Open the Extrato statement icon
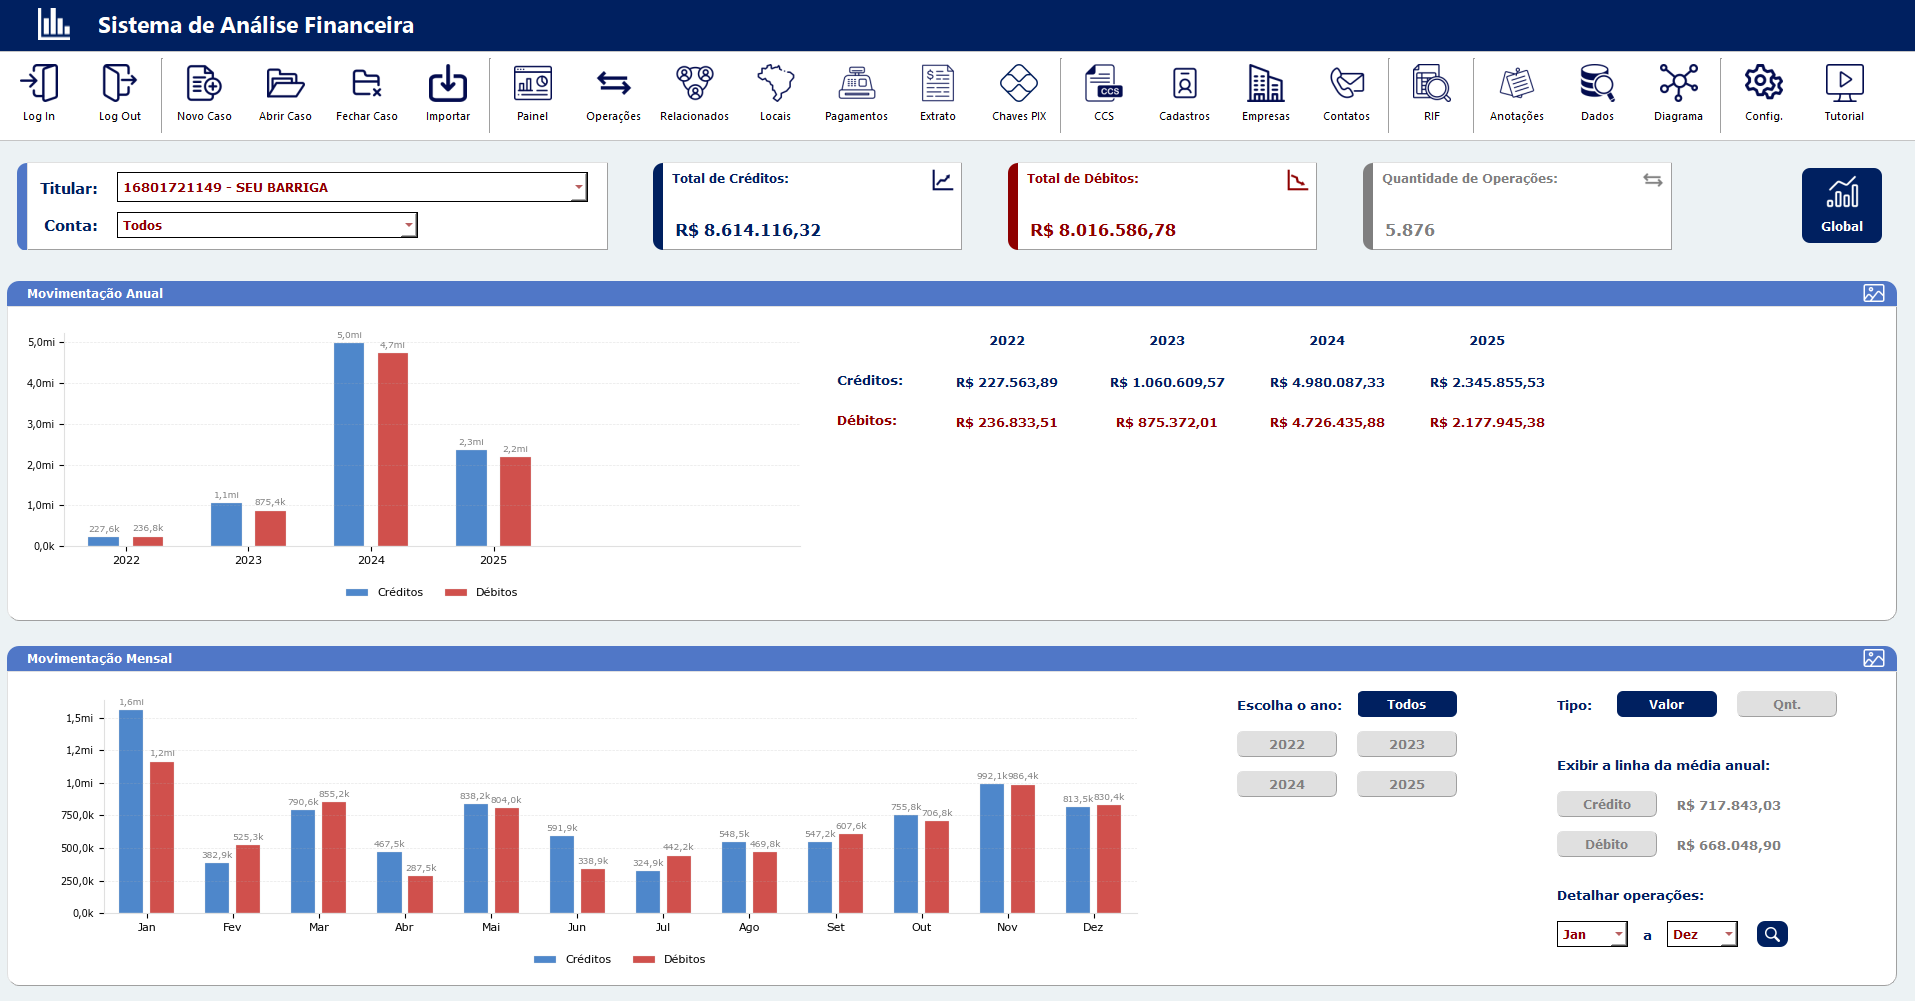This screenshot has height=1001, width=1915. click(x=938, y=84)
